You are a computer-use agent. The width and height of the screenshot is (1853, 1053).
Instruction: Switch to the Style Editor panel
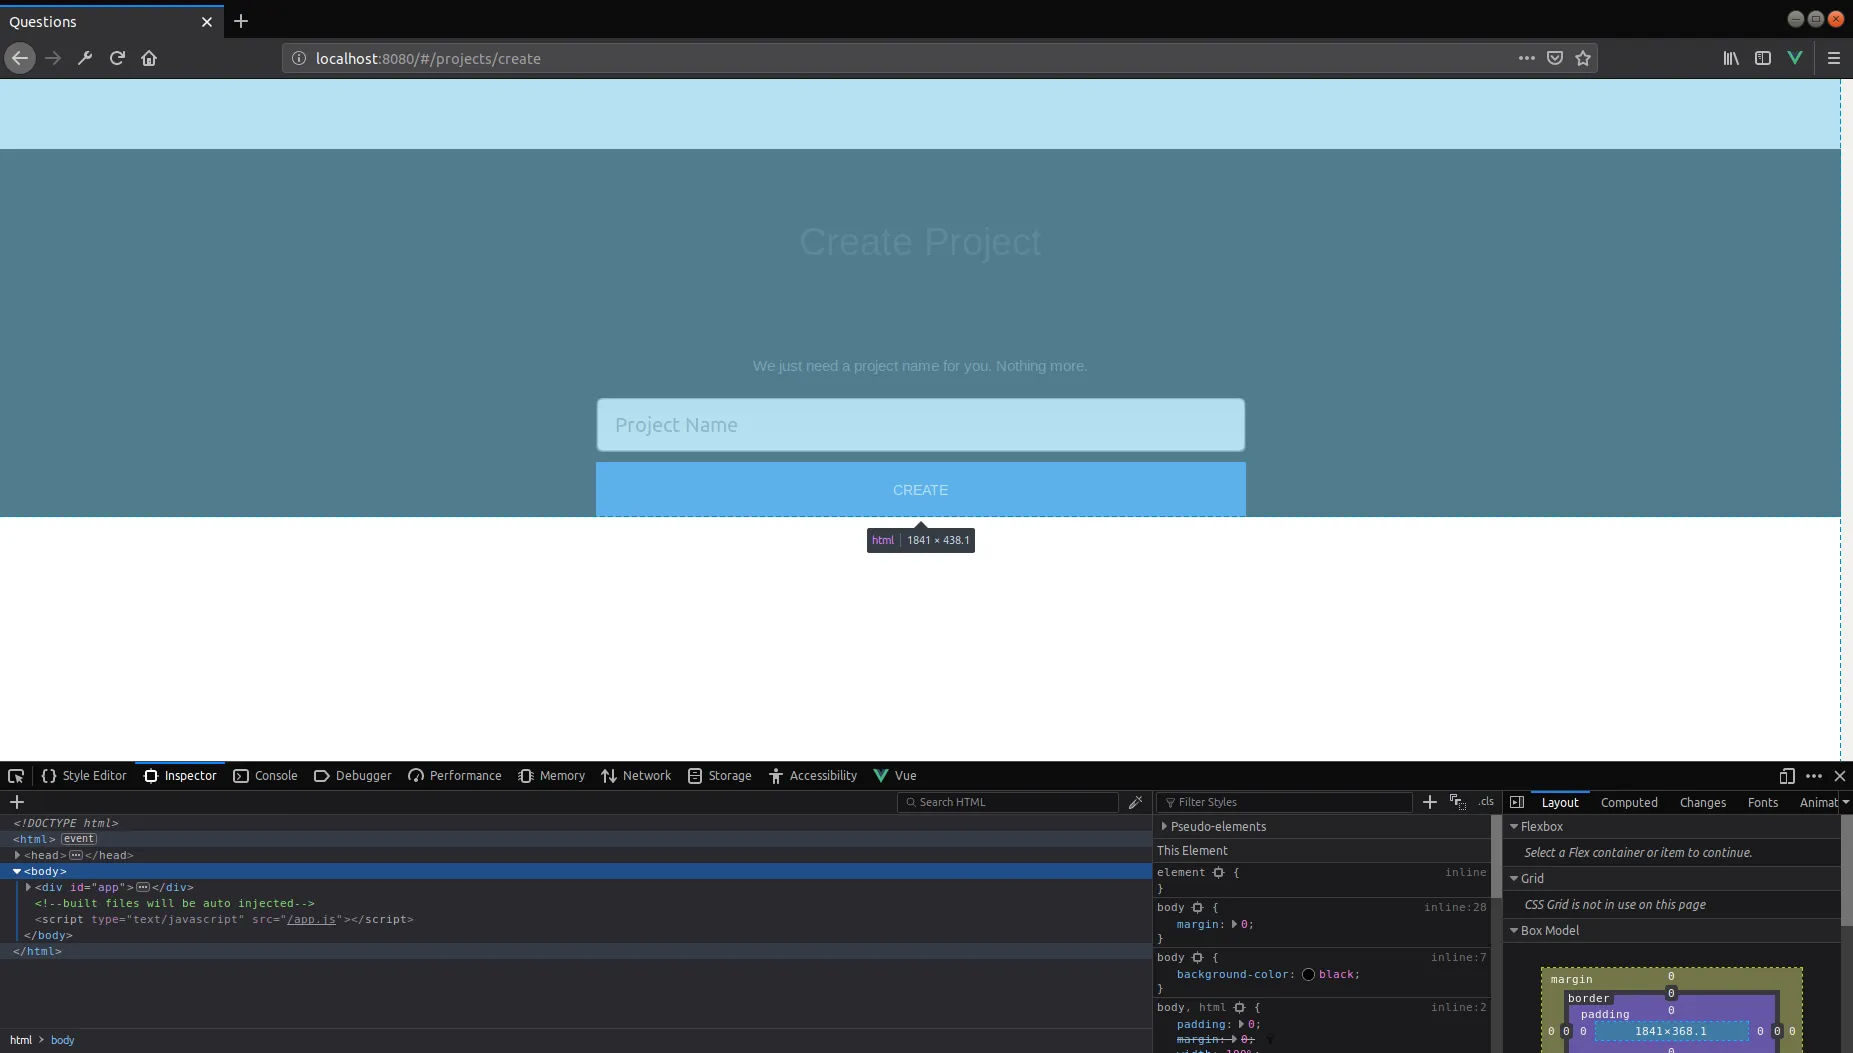pos(84,776)
